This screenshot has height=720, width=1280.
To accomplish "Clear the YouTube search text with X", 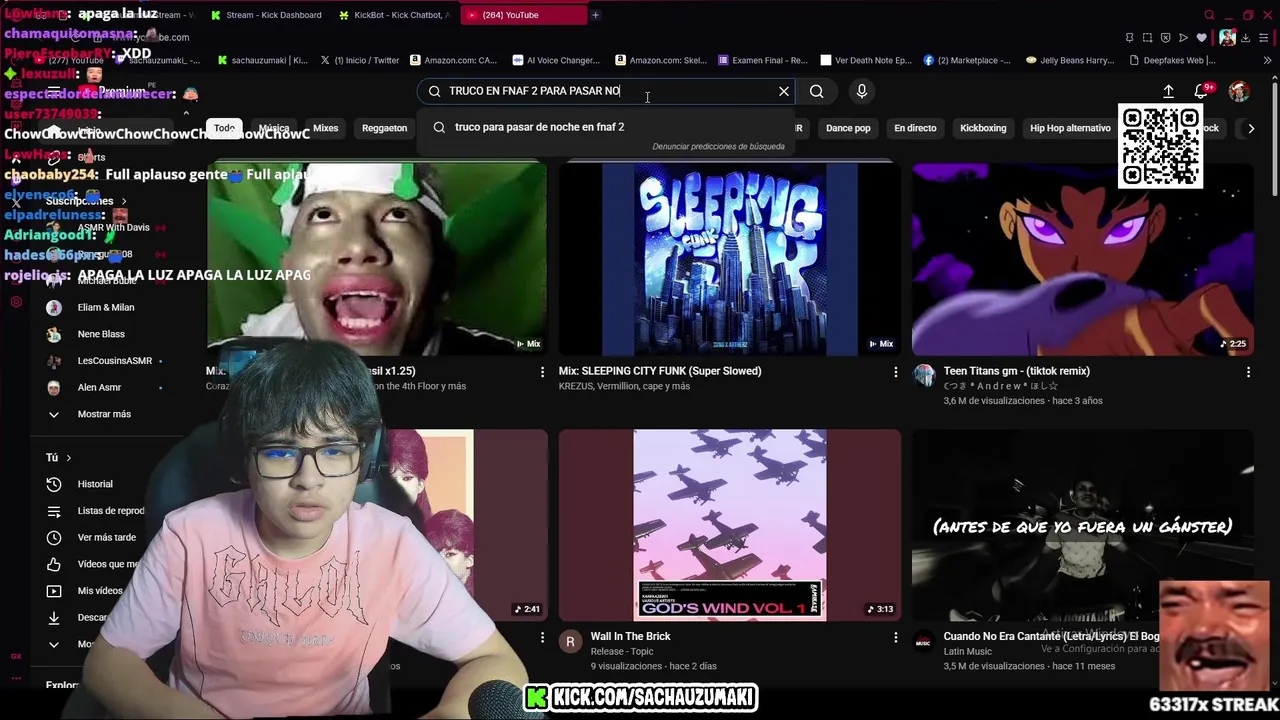I will point(784,91).
